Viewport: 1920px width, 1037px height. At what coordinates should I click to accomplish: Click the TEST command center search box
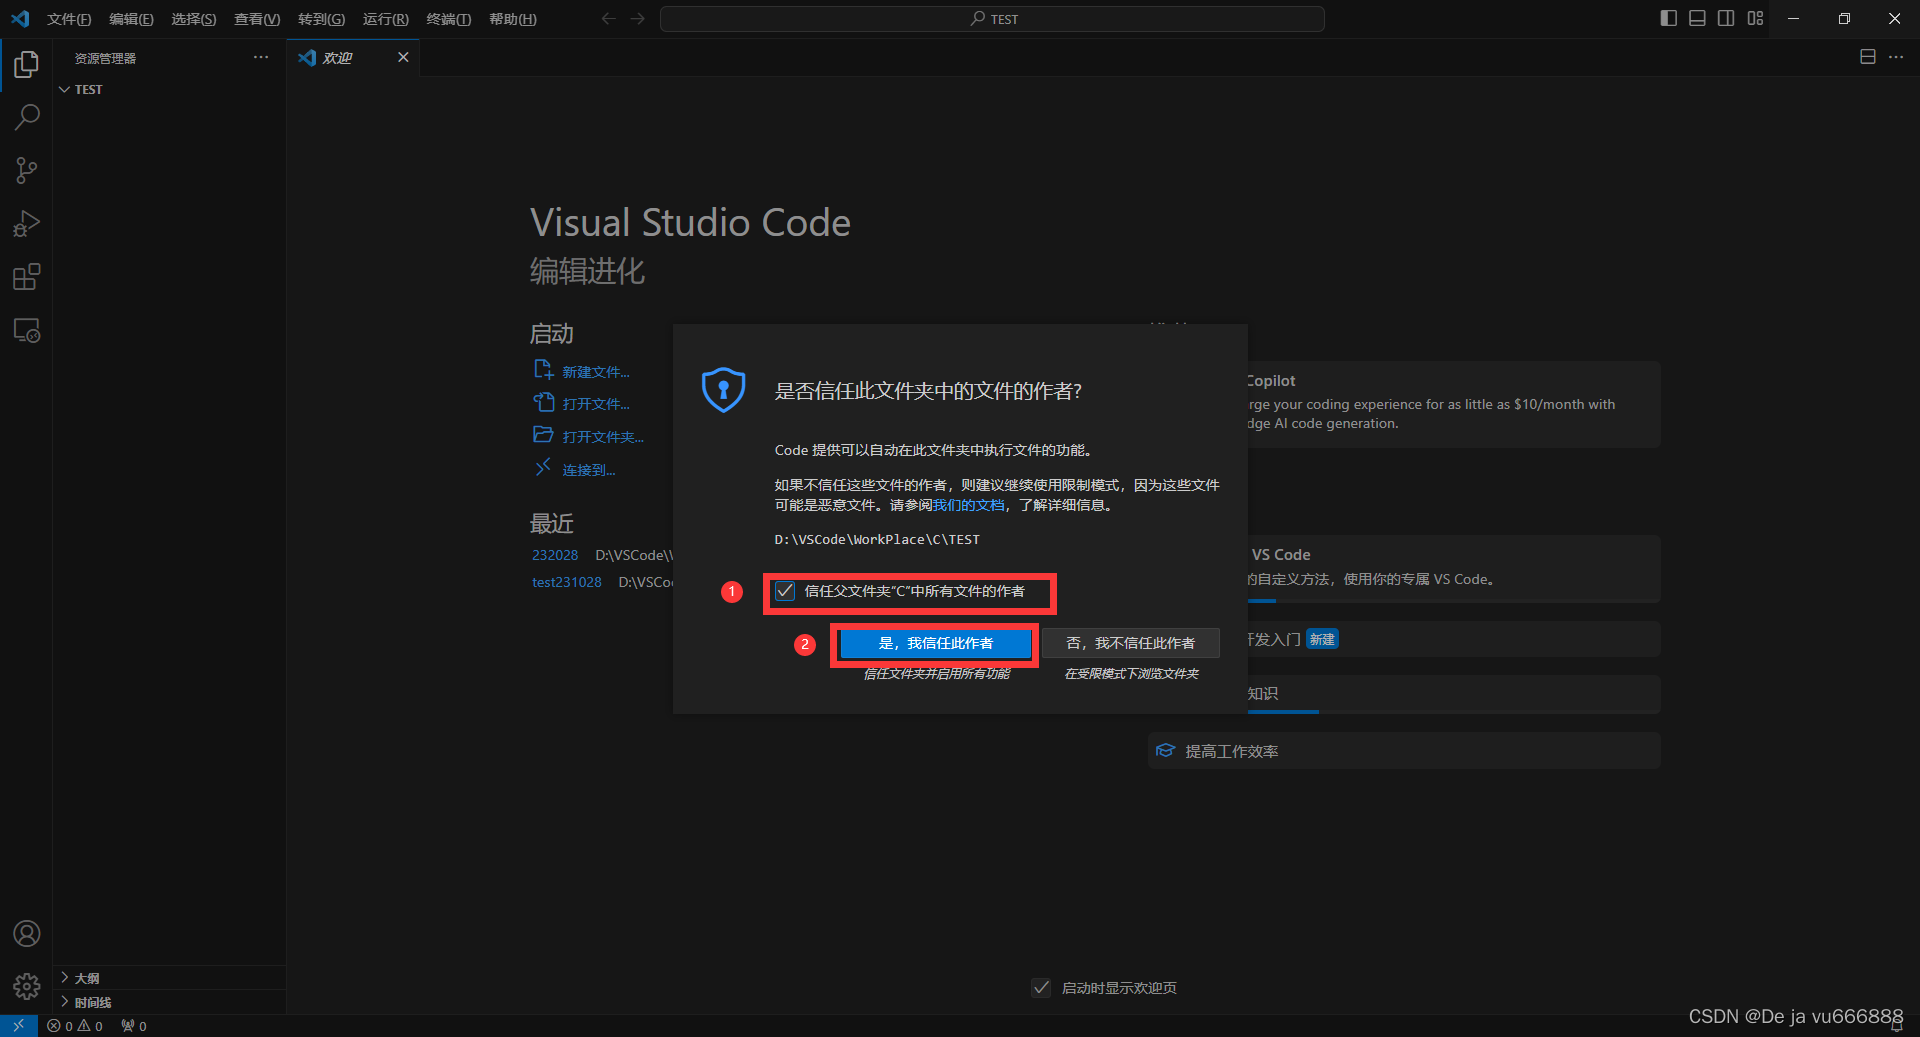pos(992,19)
